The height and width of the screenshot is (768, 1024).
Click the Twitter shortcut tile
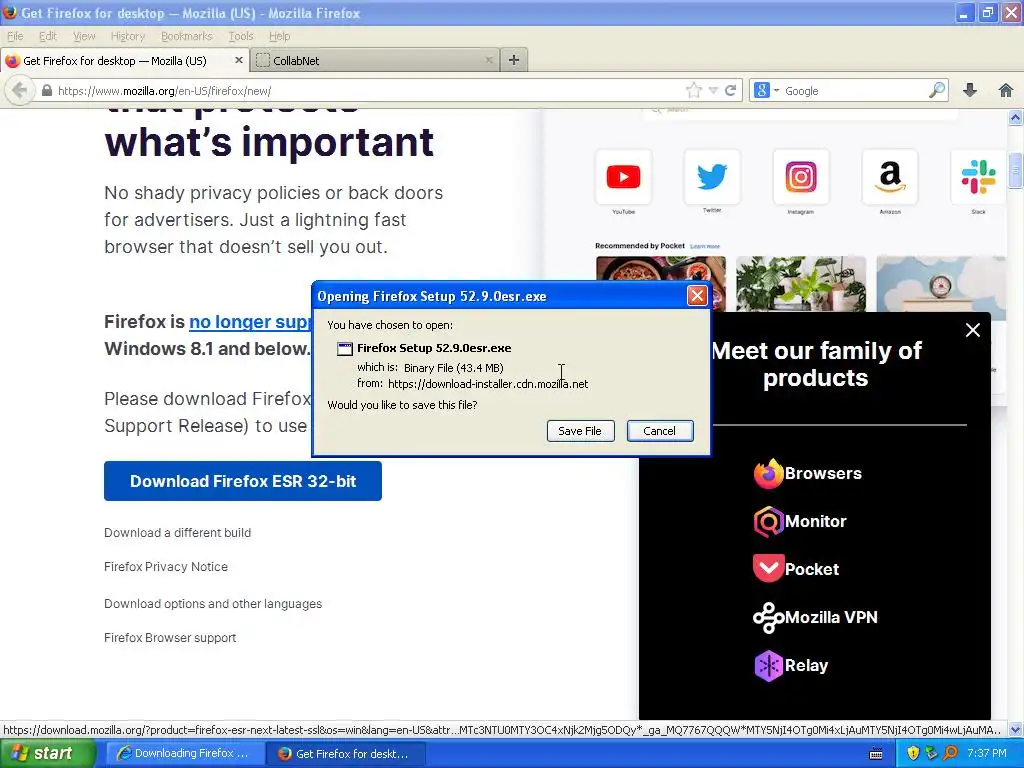coord(712,177)
